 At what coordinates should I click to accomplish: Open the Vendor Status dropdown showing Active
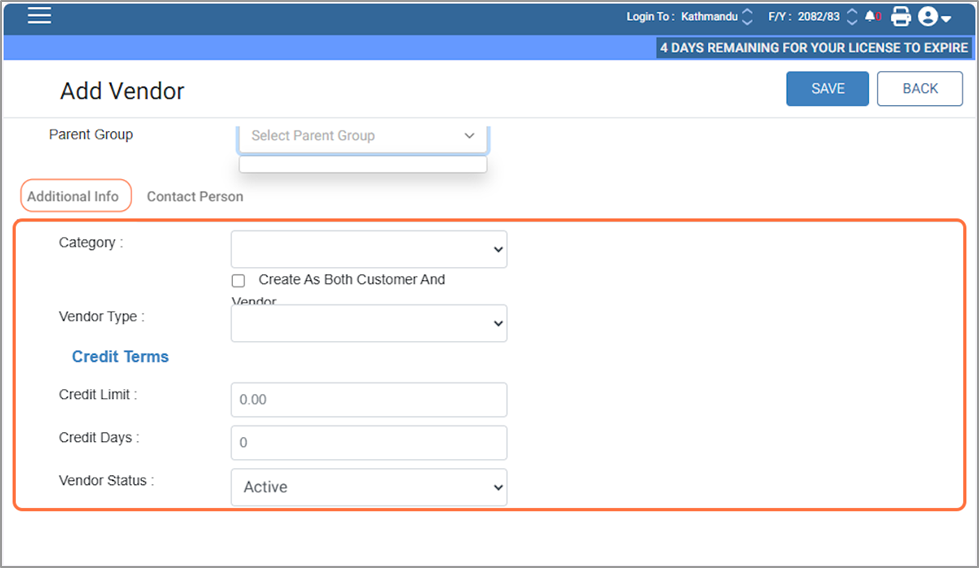368,487
